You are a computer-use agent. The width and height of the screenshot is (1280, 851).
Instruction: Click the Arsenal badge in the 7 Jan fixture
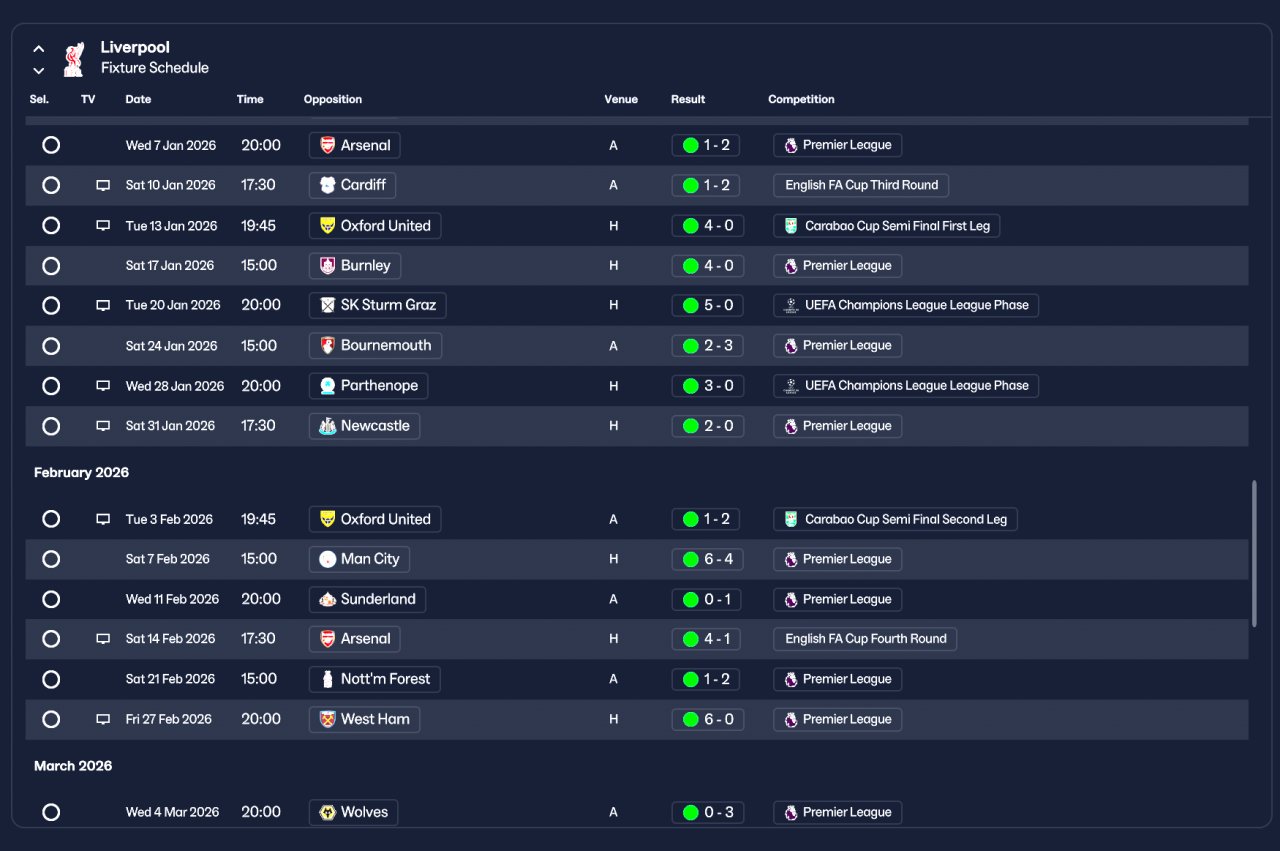(x=328, y=145)
